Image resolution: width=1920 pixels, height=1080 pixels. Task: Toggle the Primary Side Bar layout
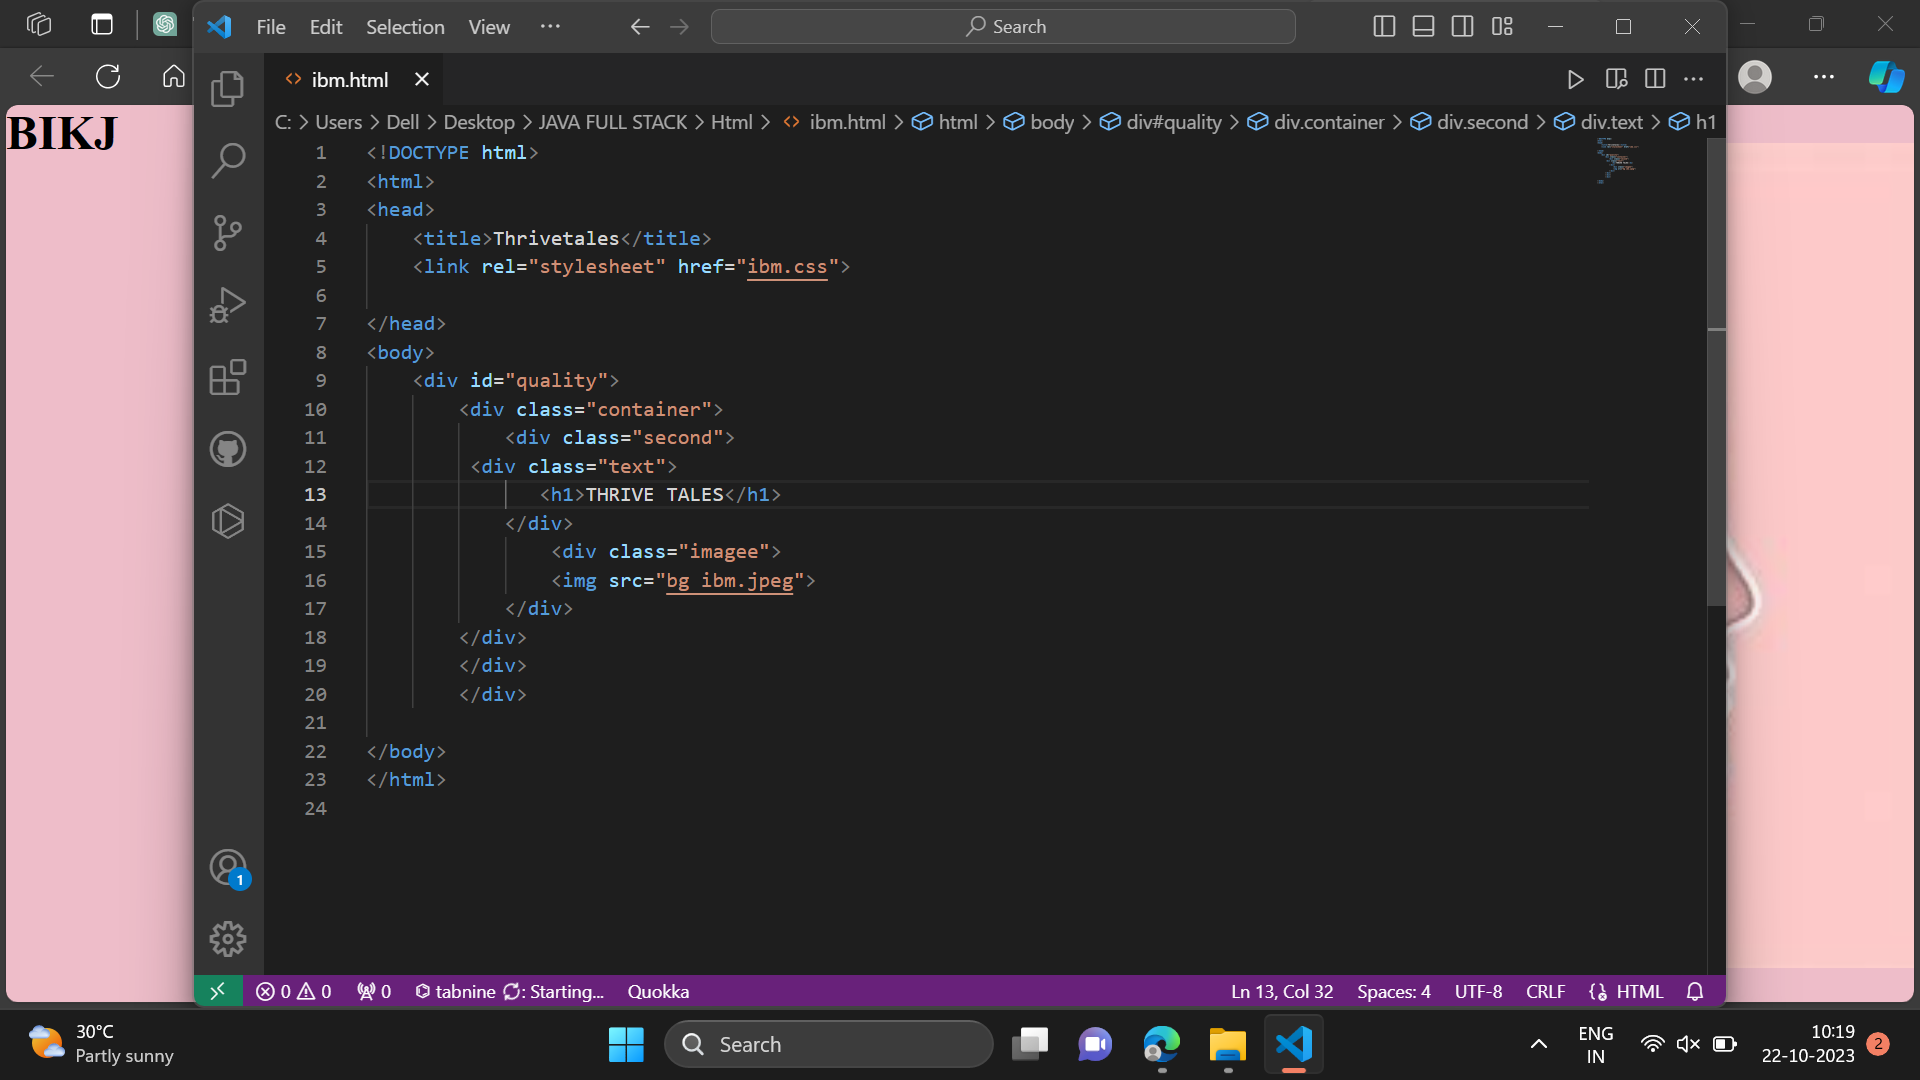(1384, 27)
